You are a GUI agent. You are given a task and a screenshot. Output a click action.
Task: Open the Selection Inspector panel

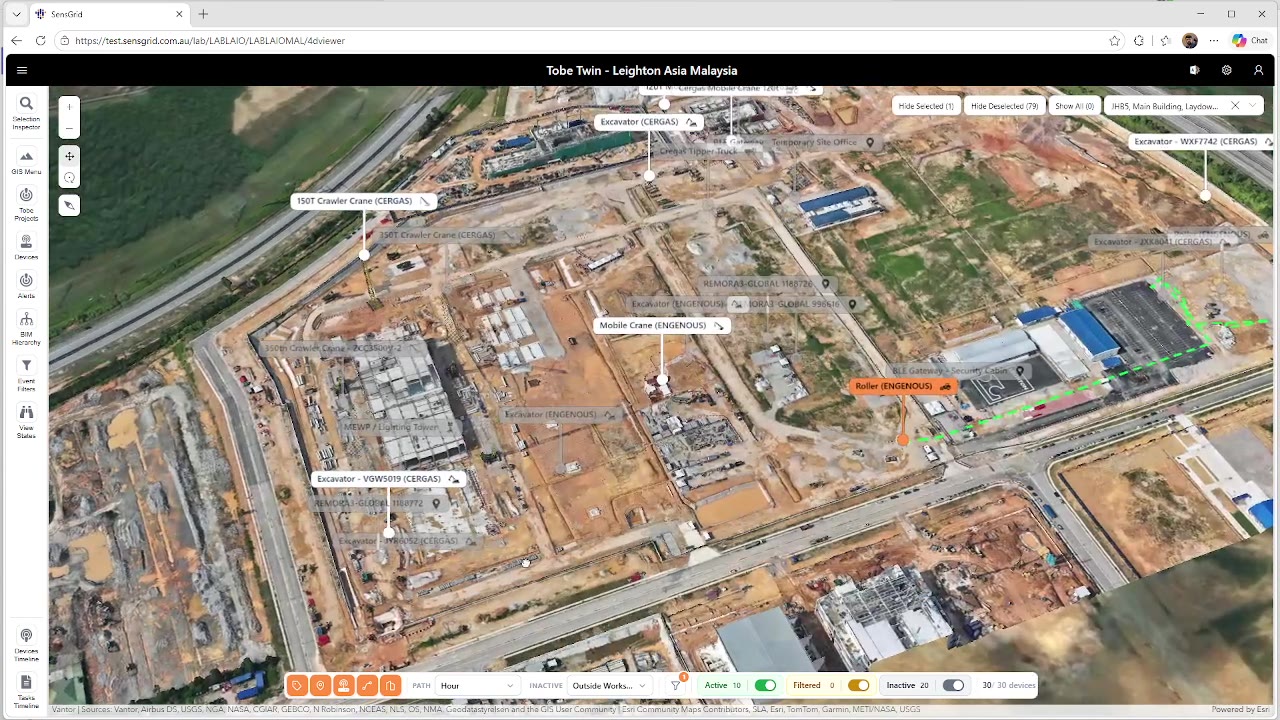point(26,113)
